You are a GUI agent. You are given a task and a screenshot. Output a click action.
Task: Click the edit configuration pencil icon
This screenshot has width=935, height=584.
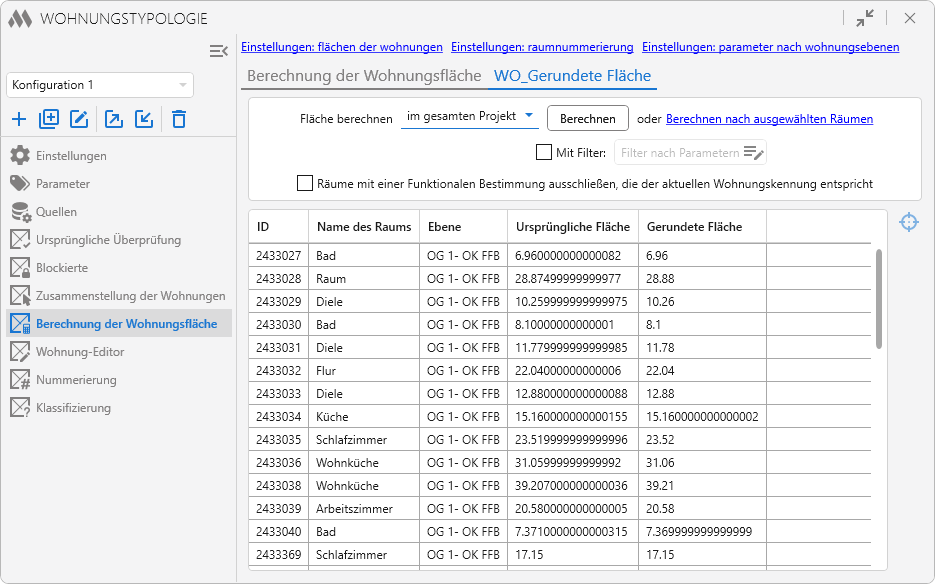tap(80, 119)
